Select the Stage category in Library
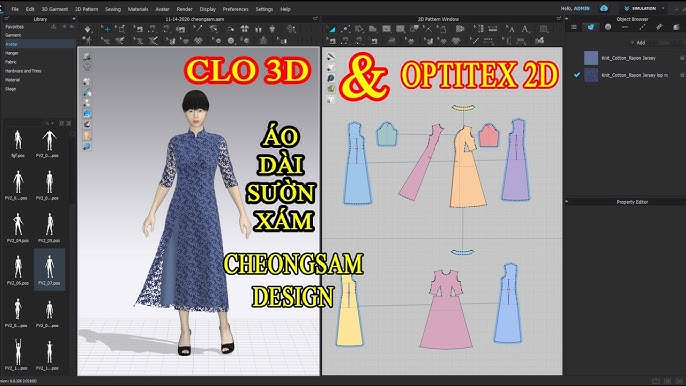This screenshot has width=686, height=386. pyautogui.click(x=10, y=89)
